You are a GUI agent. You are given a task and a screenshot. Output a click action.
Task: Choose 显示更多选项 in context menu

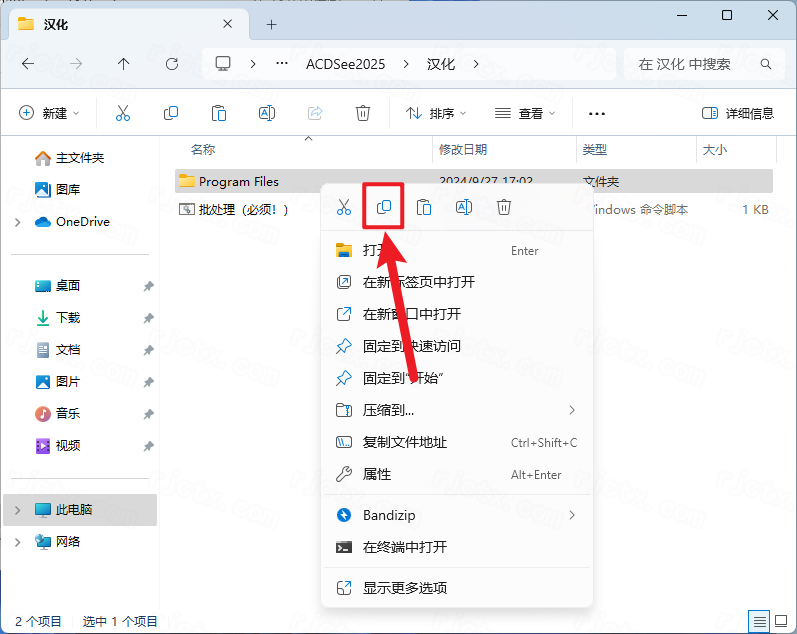click(x=405, y=588)
